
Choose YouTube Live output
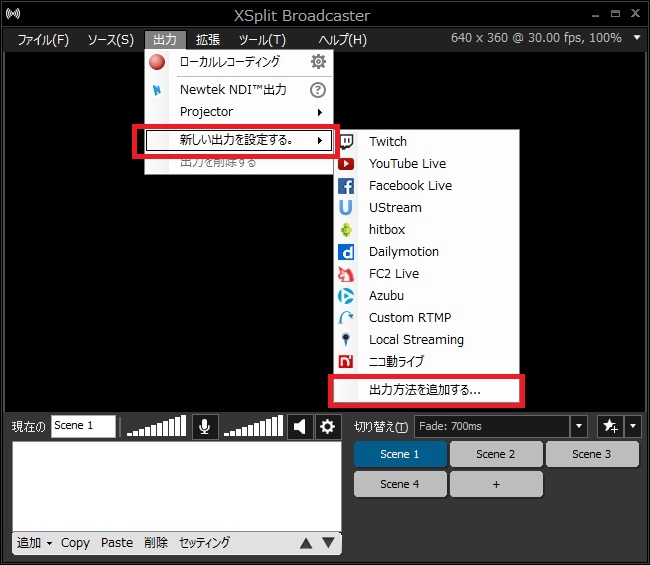point(427,164)
